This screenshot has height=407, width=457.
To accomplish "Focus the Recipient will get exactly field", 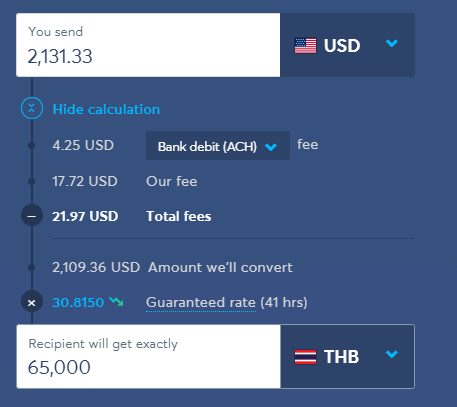I will click(x=148, y=356).
